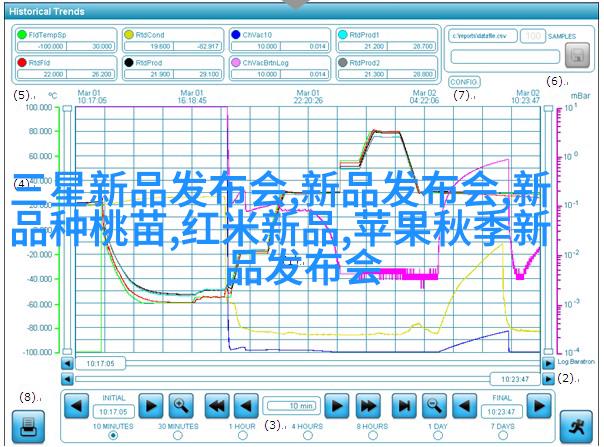Viewport: 604px width, 447px height.
Task: Open the CONFIG button
Action: click(x=464, y=82)
